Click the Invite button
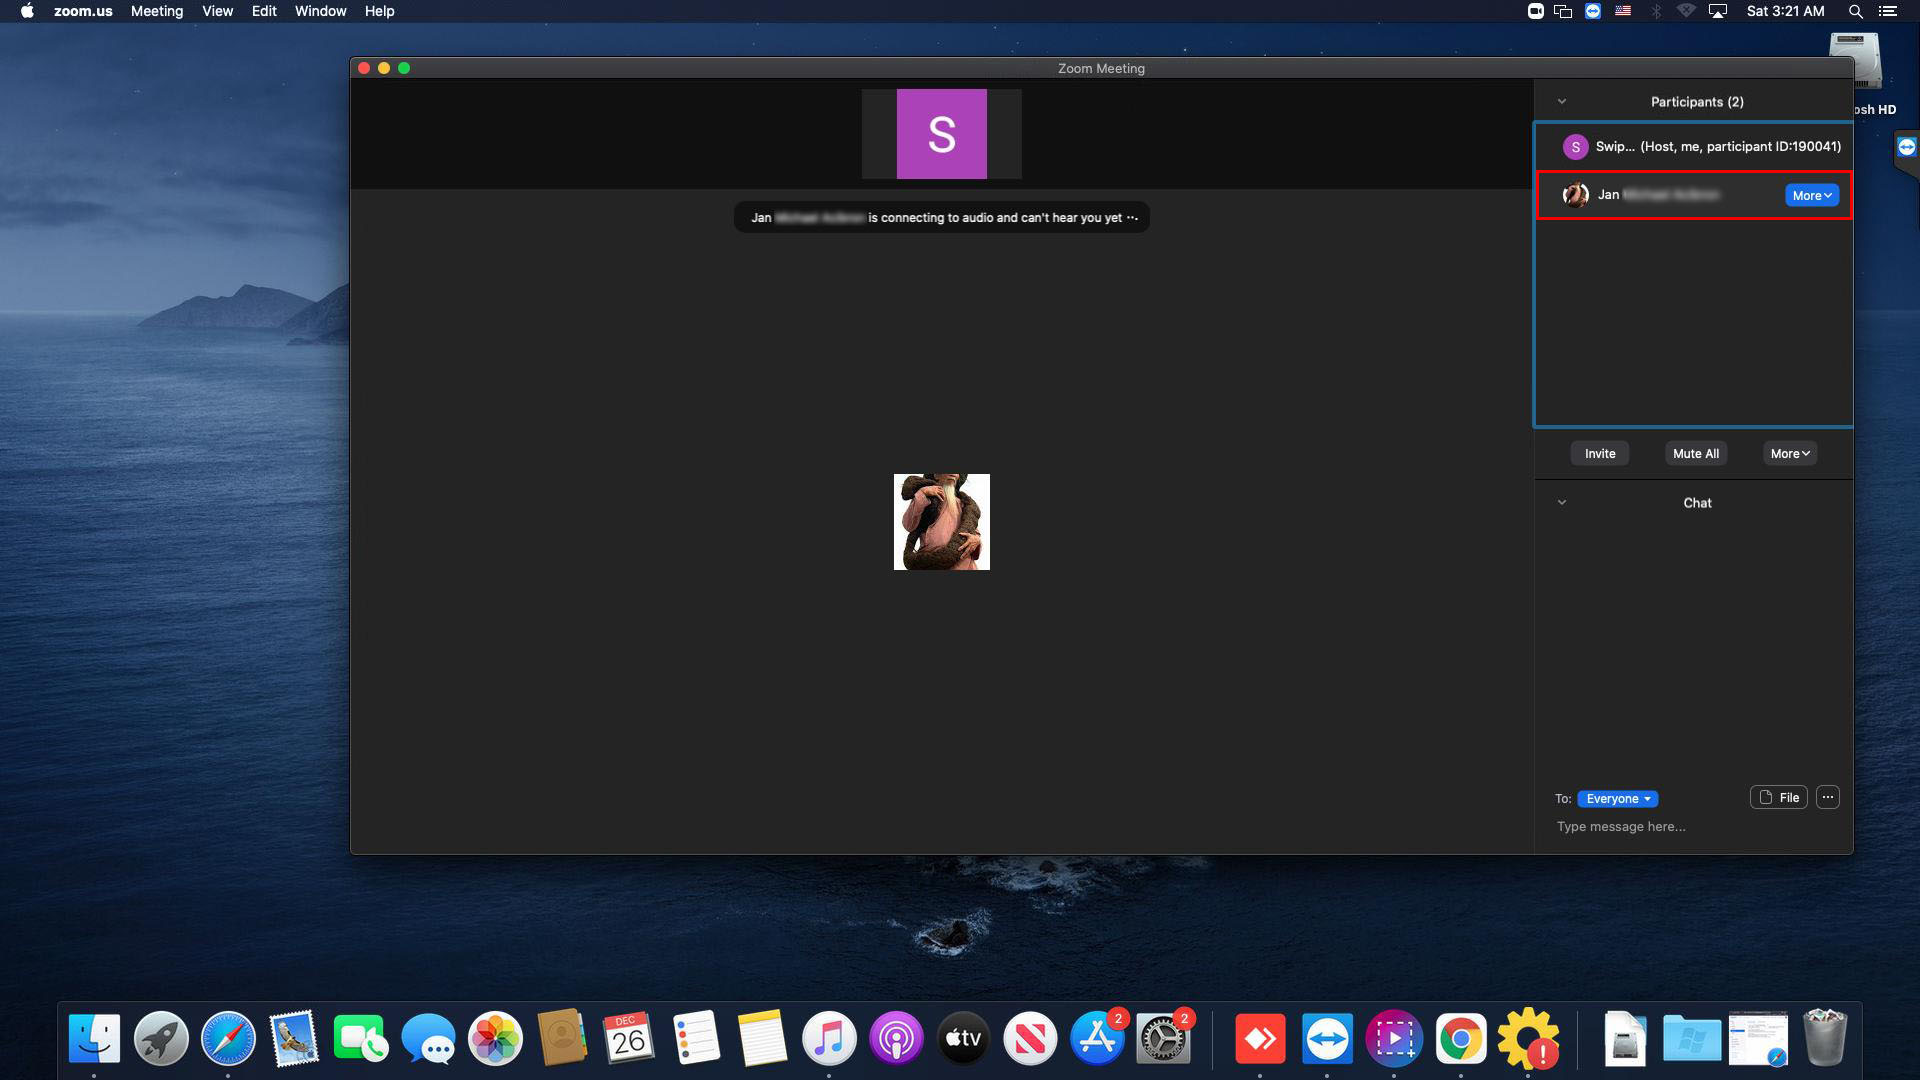Viewport: 1920px width, 1080px height. tap(1599, 453)
